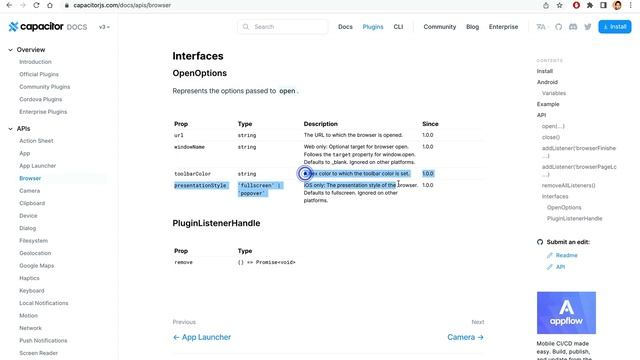640x360 pixels.
Task: Click the Capacitor logo
Action: coord(36,27)
